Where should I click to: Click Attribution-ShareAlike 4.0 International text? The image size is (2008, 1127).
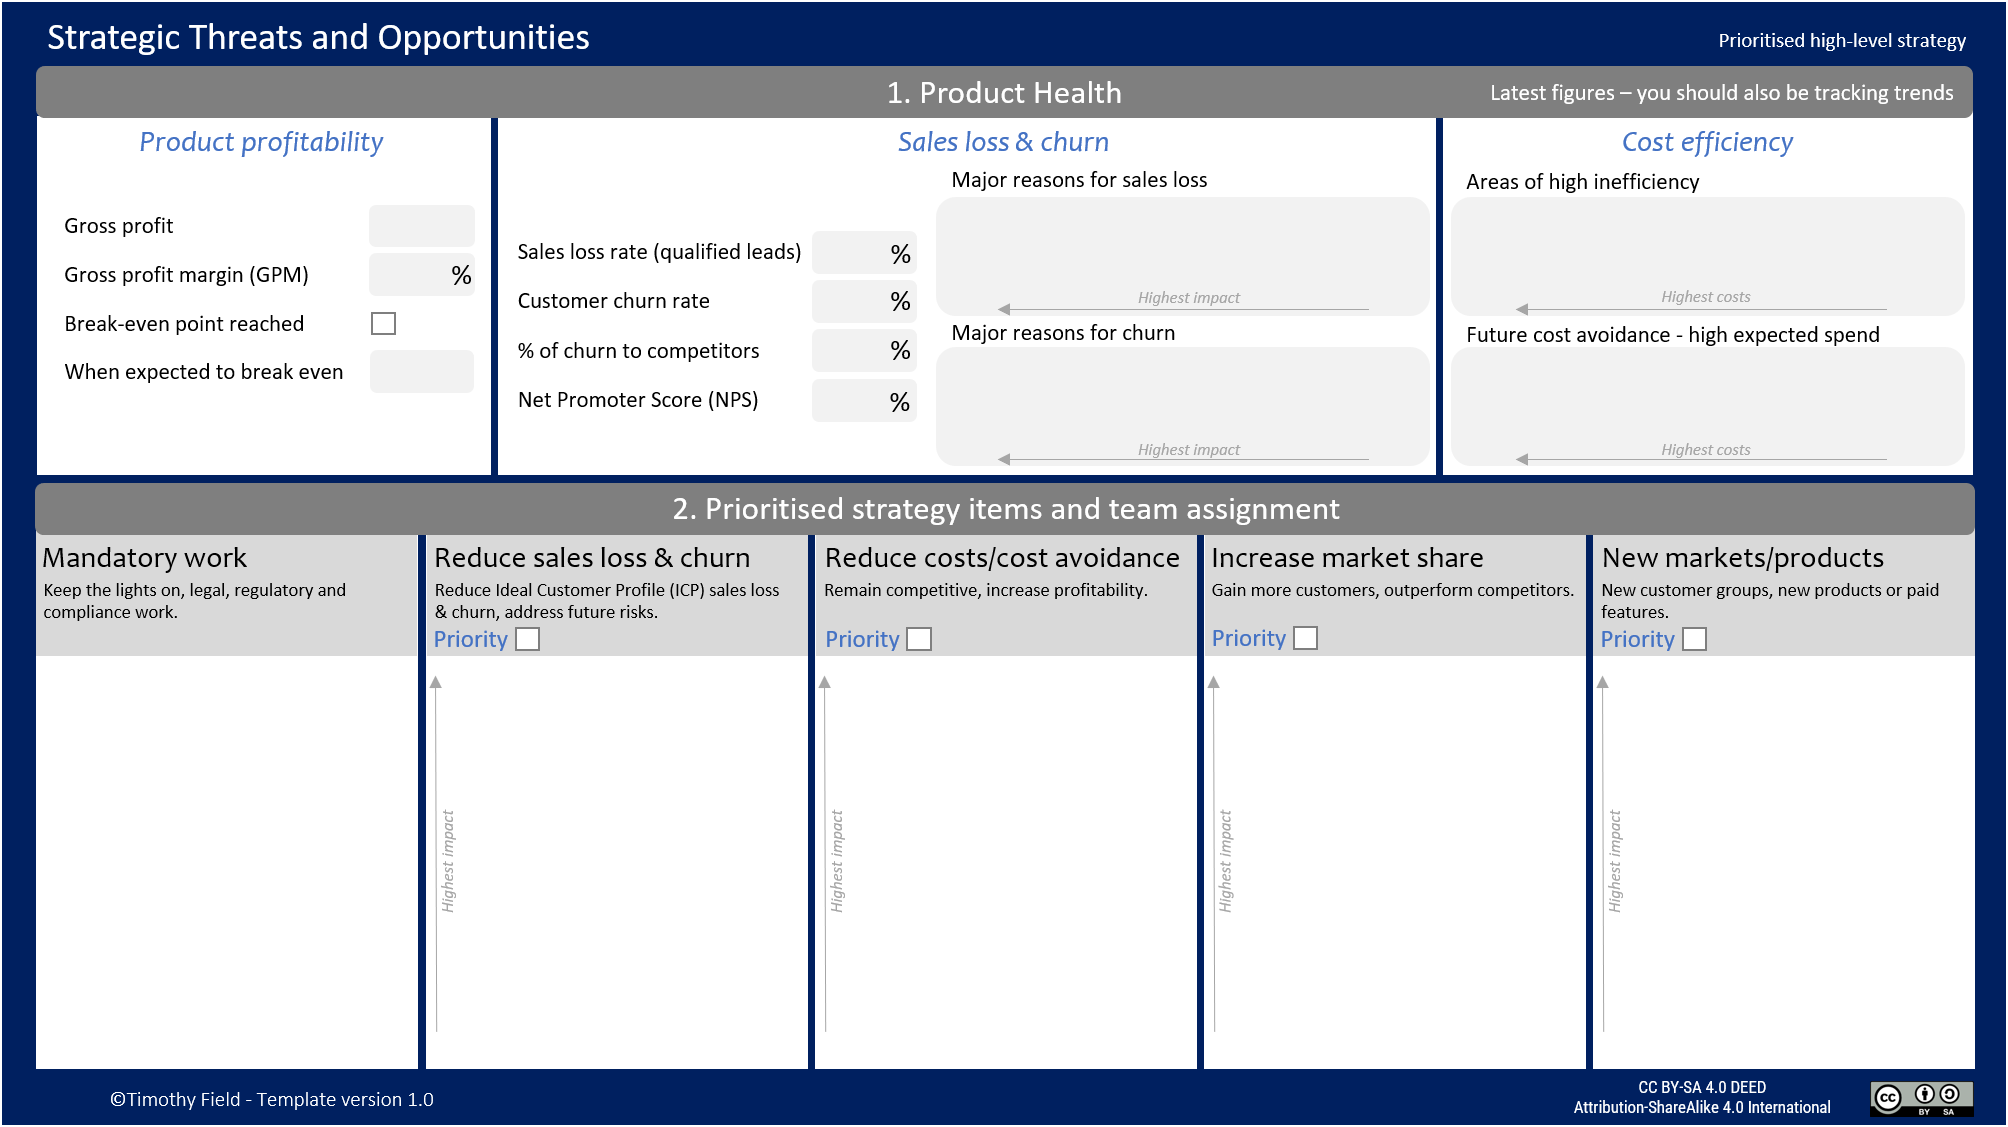pyautogui.click(x=1702, y=1107)
